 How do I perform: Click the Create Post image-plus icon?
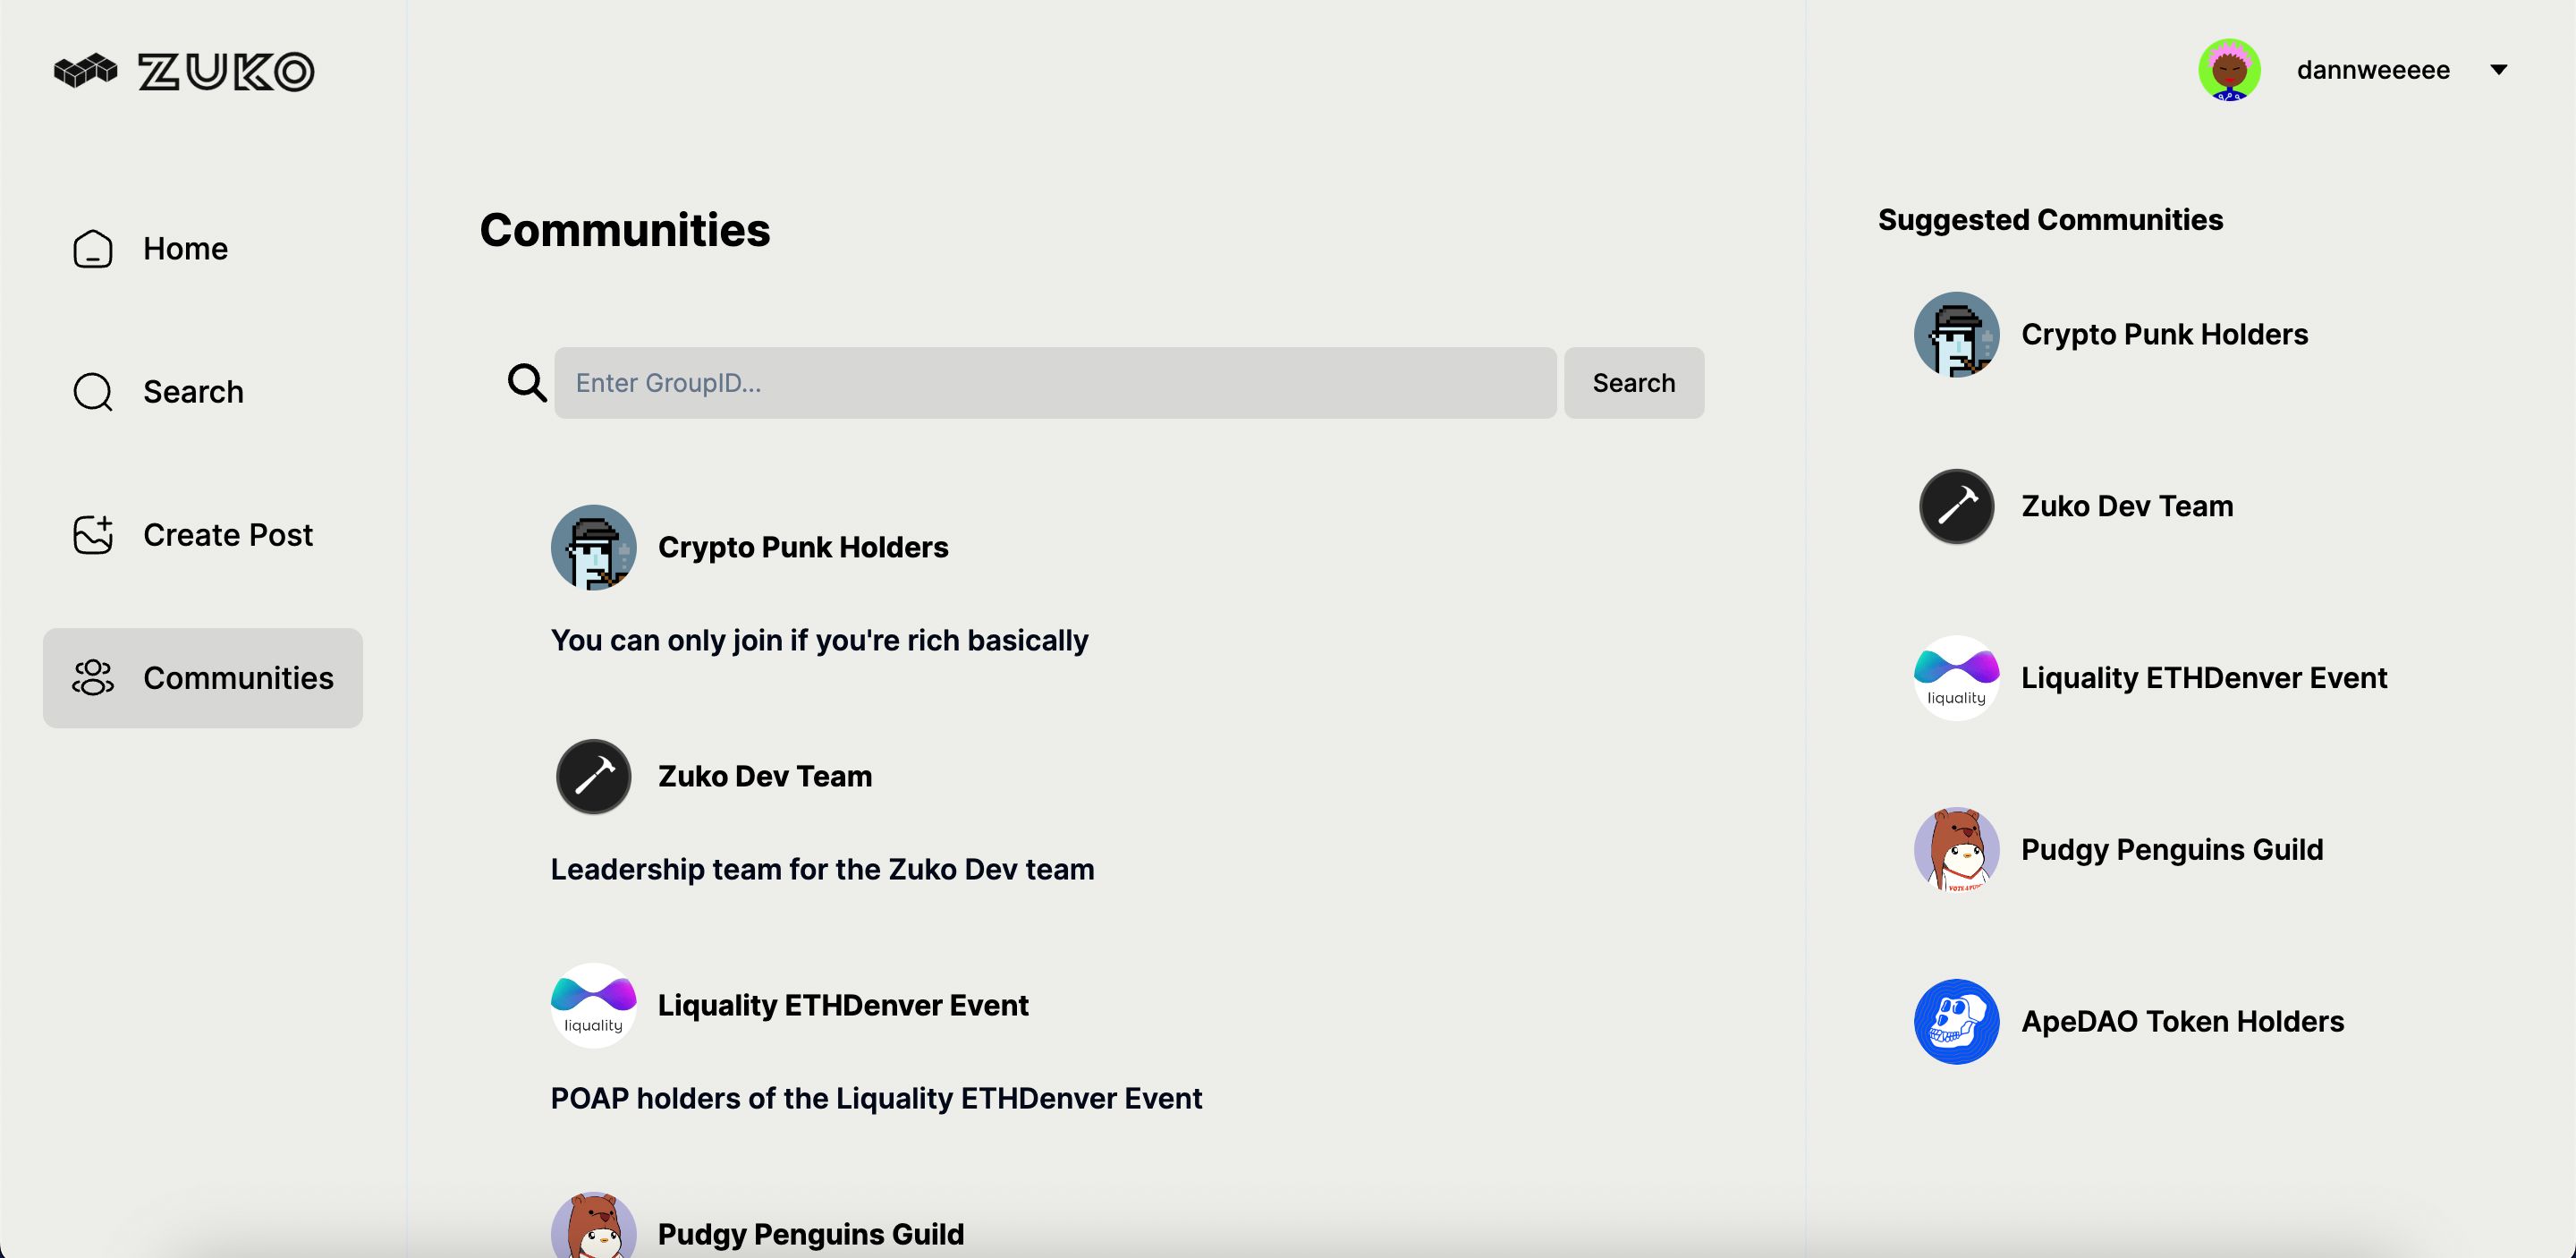click(93, 535)
